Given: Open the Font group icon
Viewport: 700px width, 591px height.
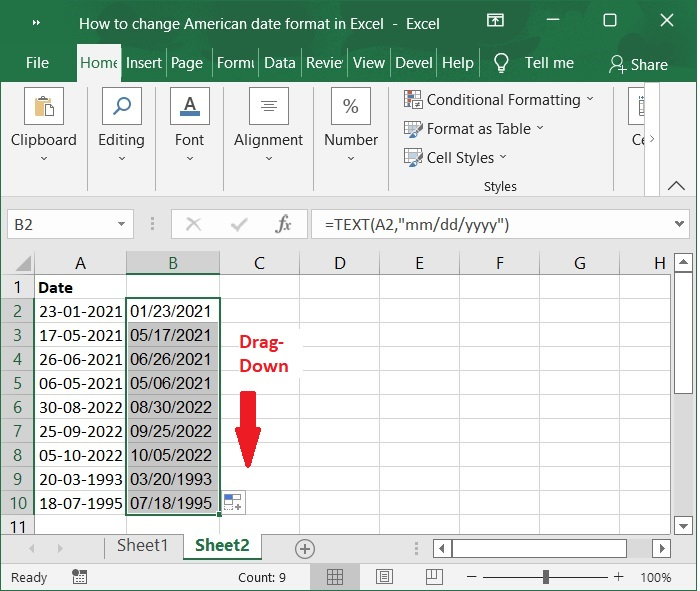Looking at the screenshot, I should coord(190,106).
